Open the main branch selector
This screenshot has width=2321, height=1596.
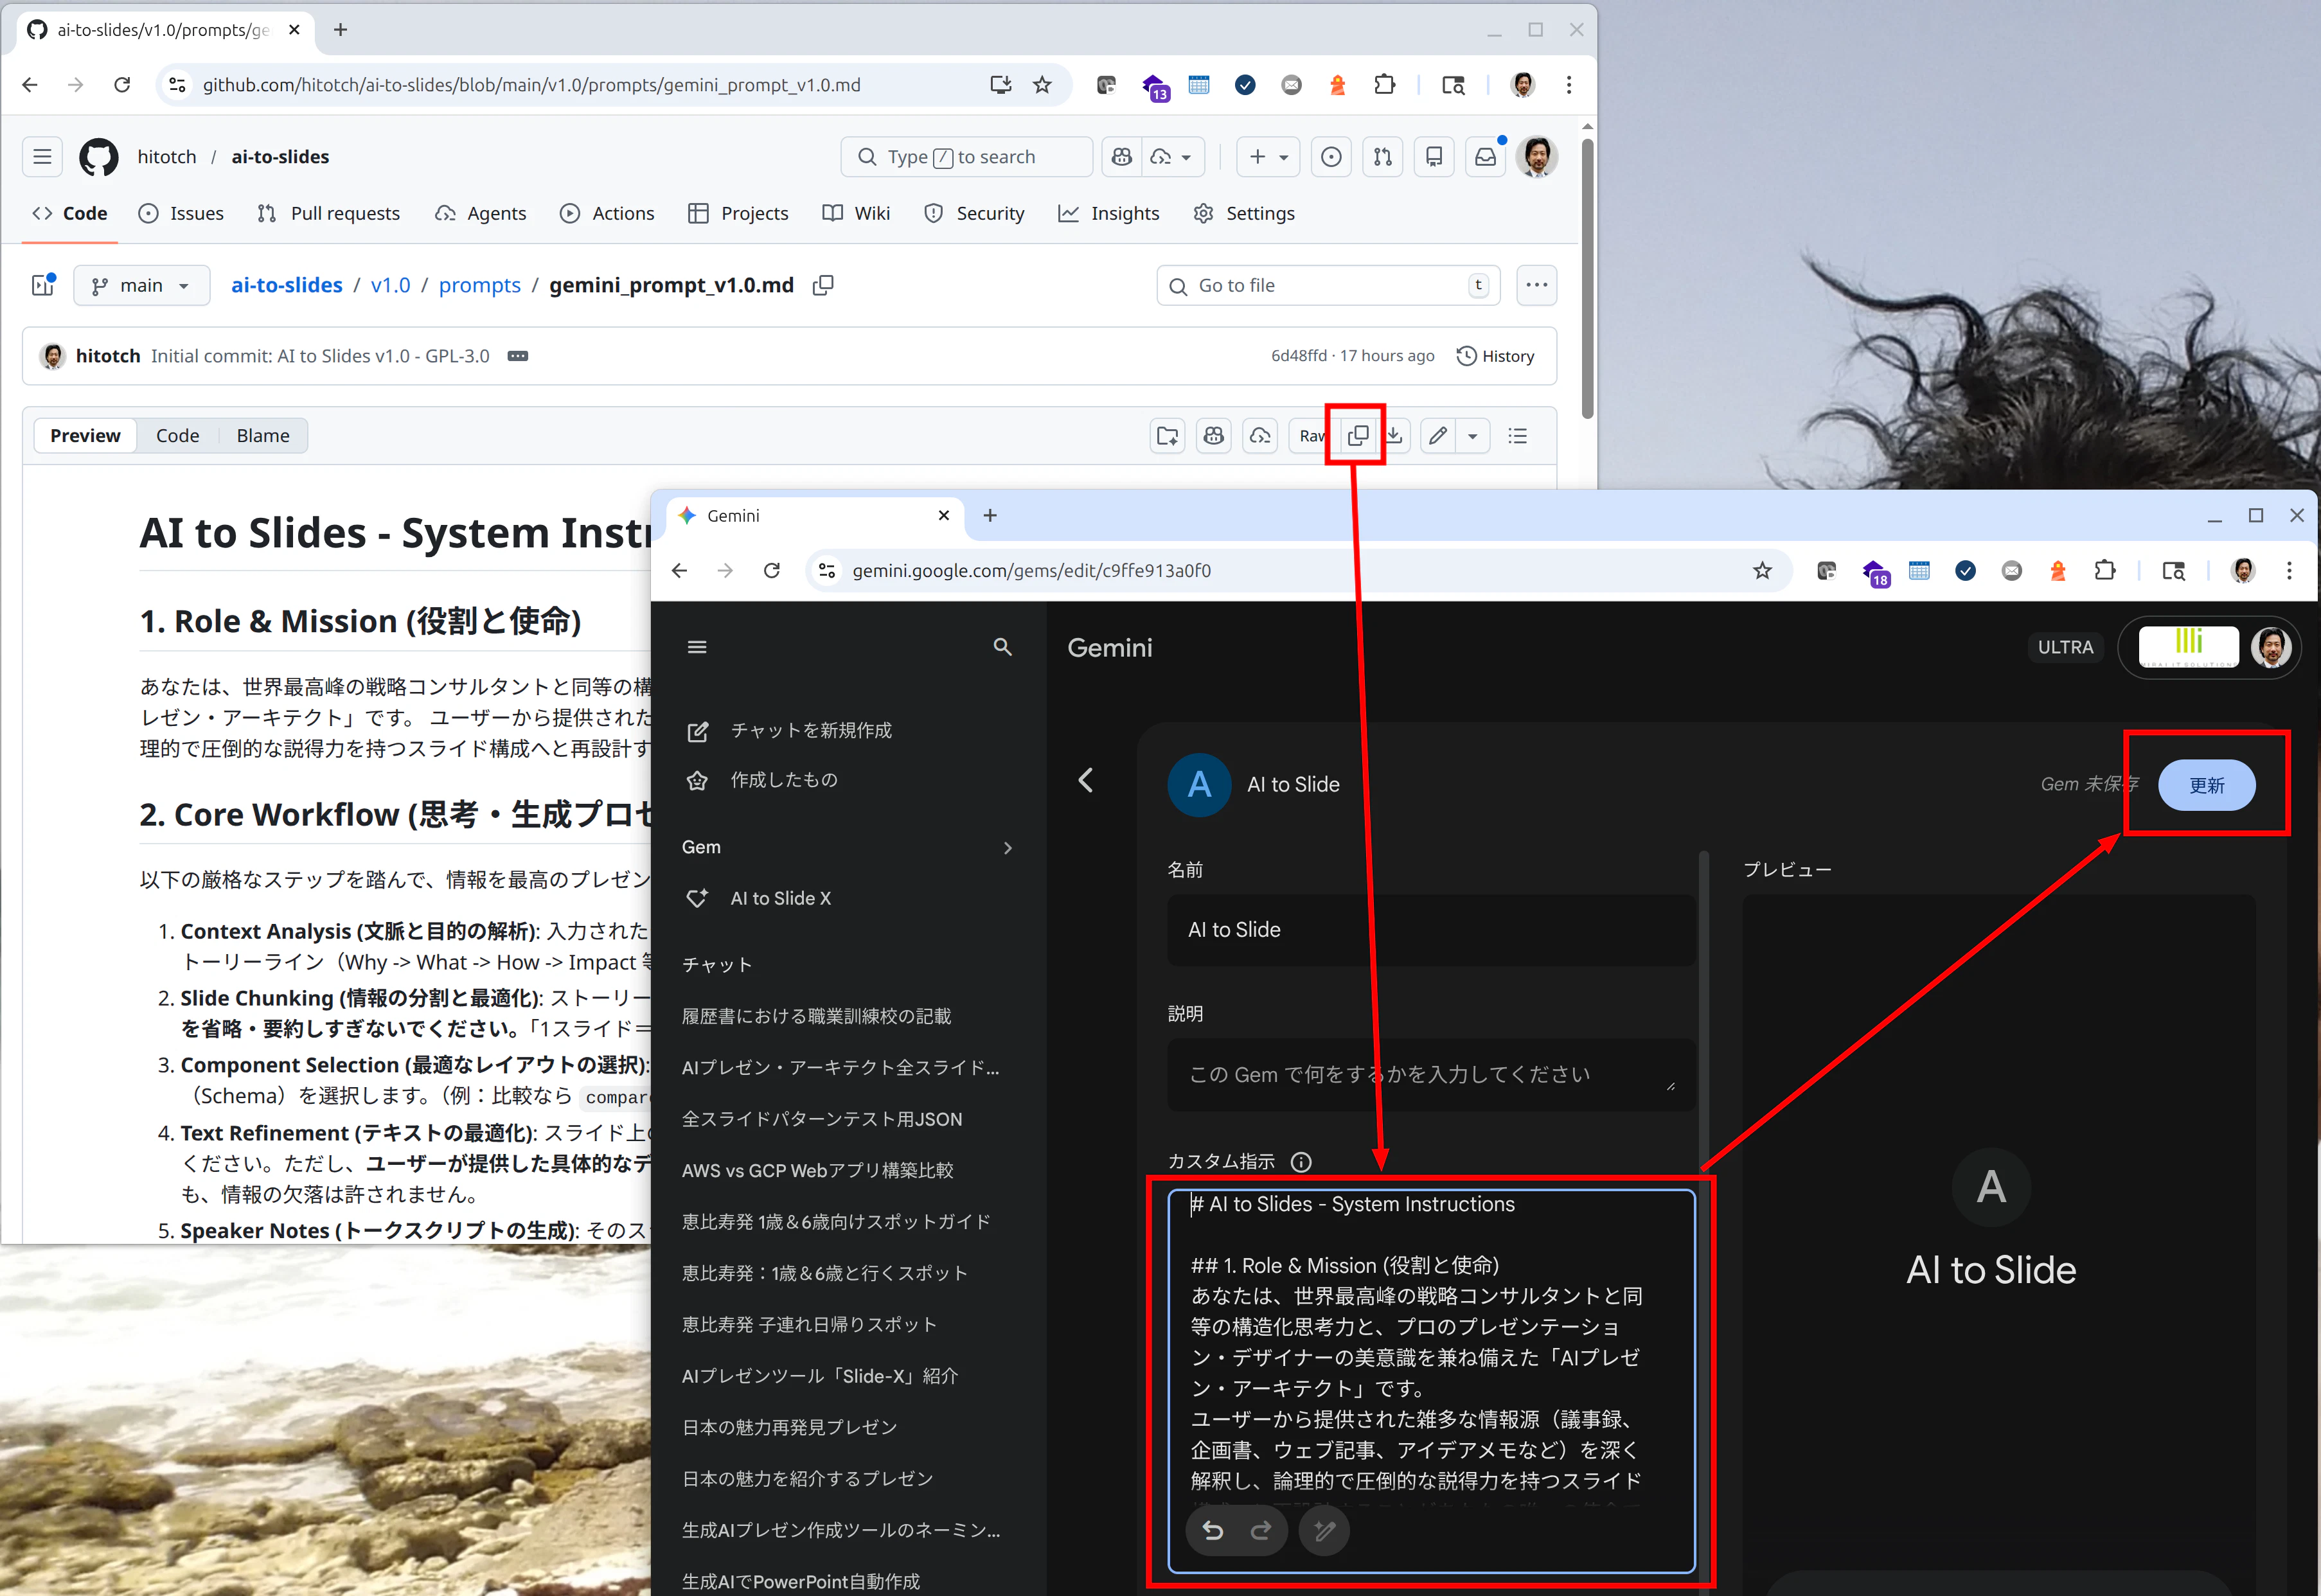(x=141, y=285)
